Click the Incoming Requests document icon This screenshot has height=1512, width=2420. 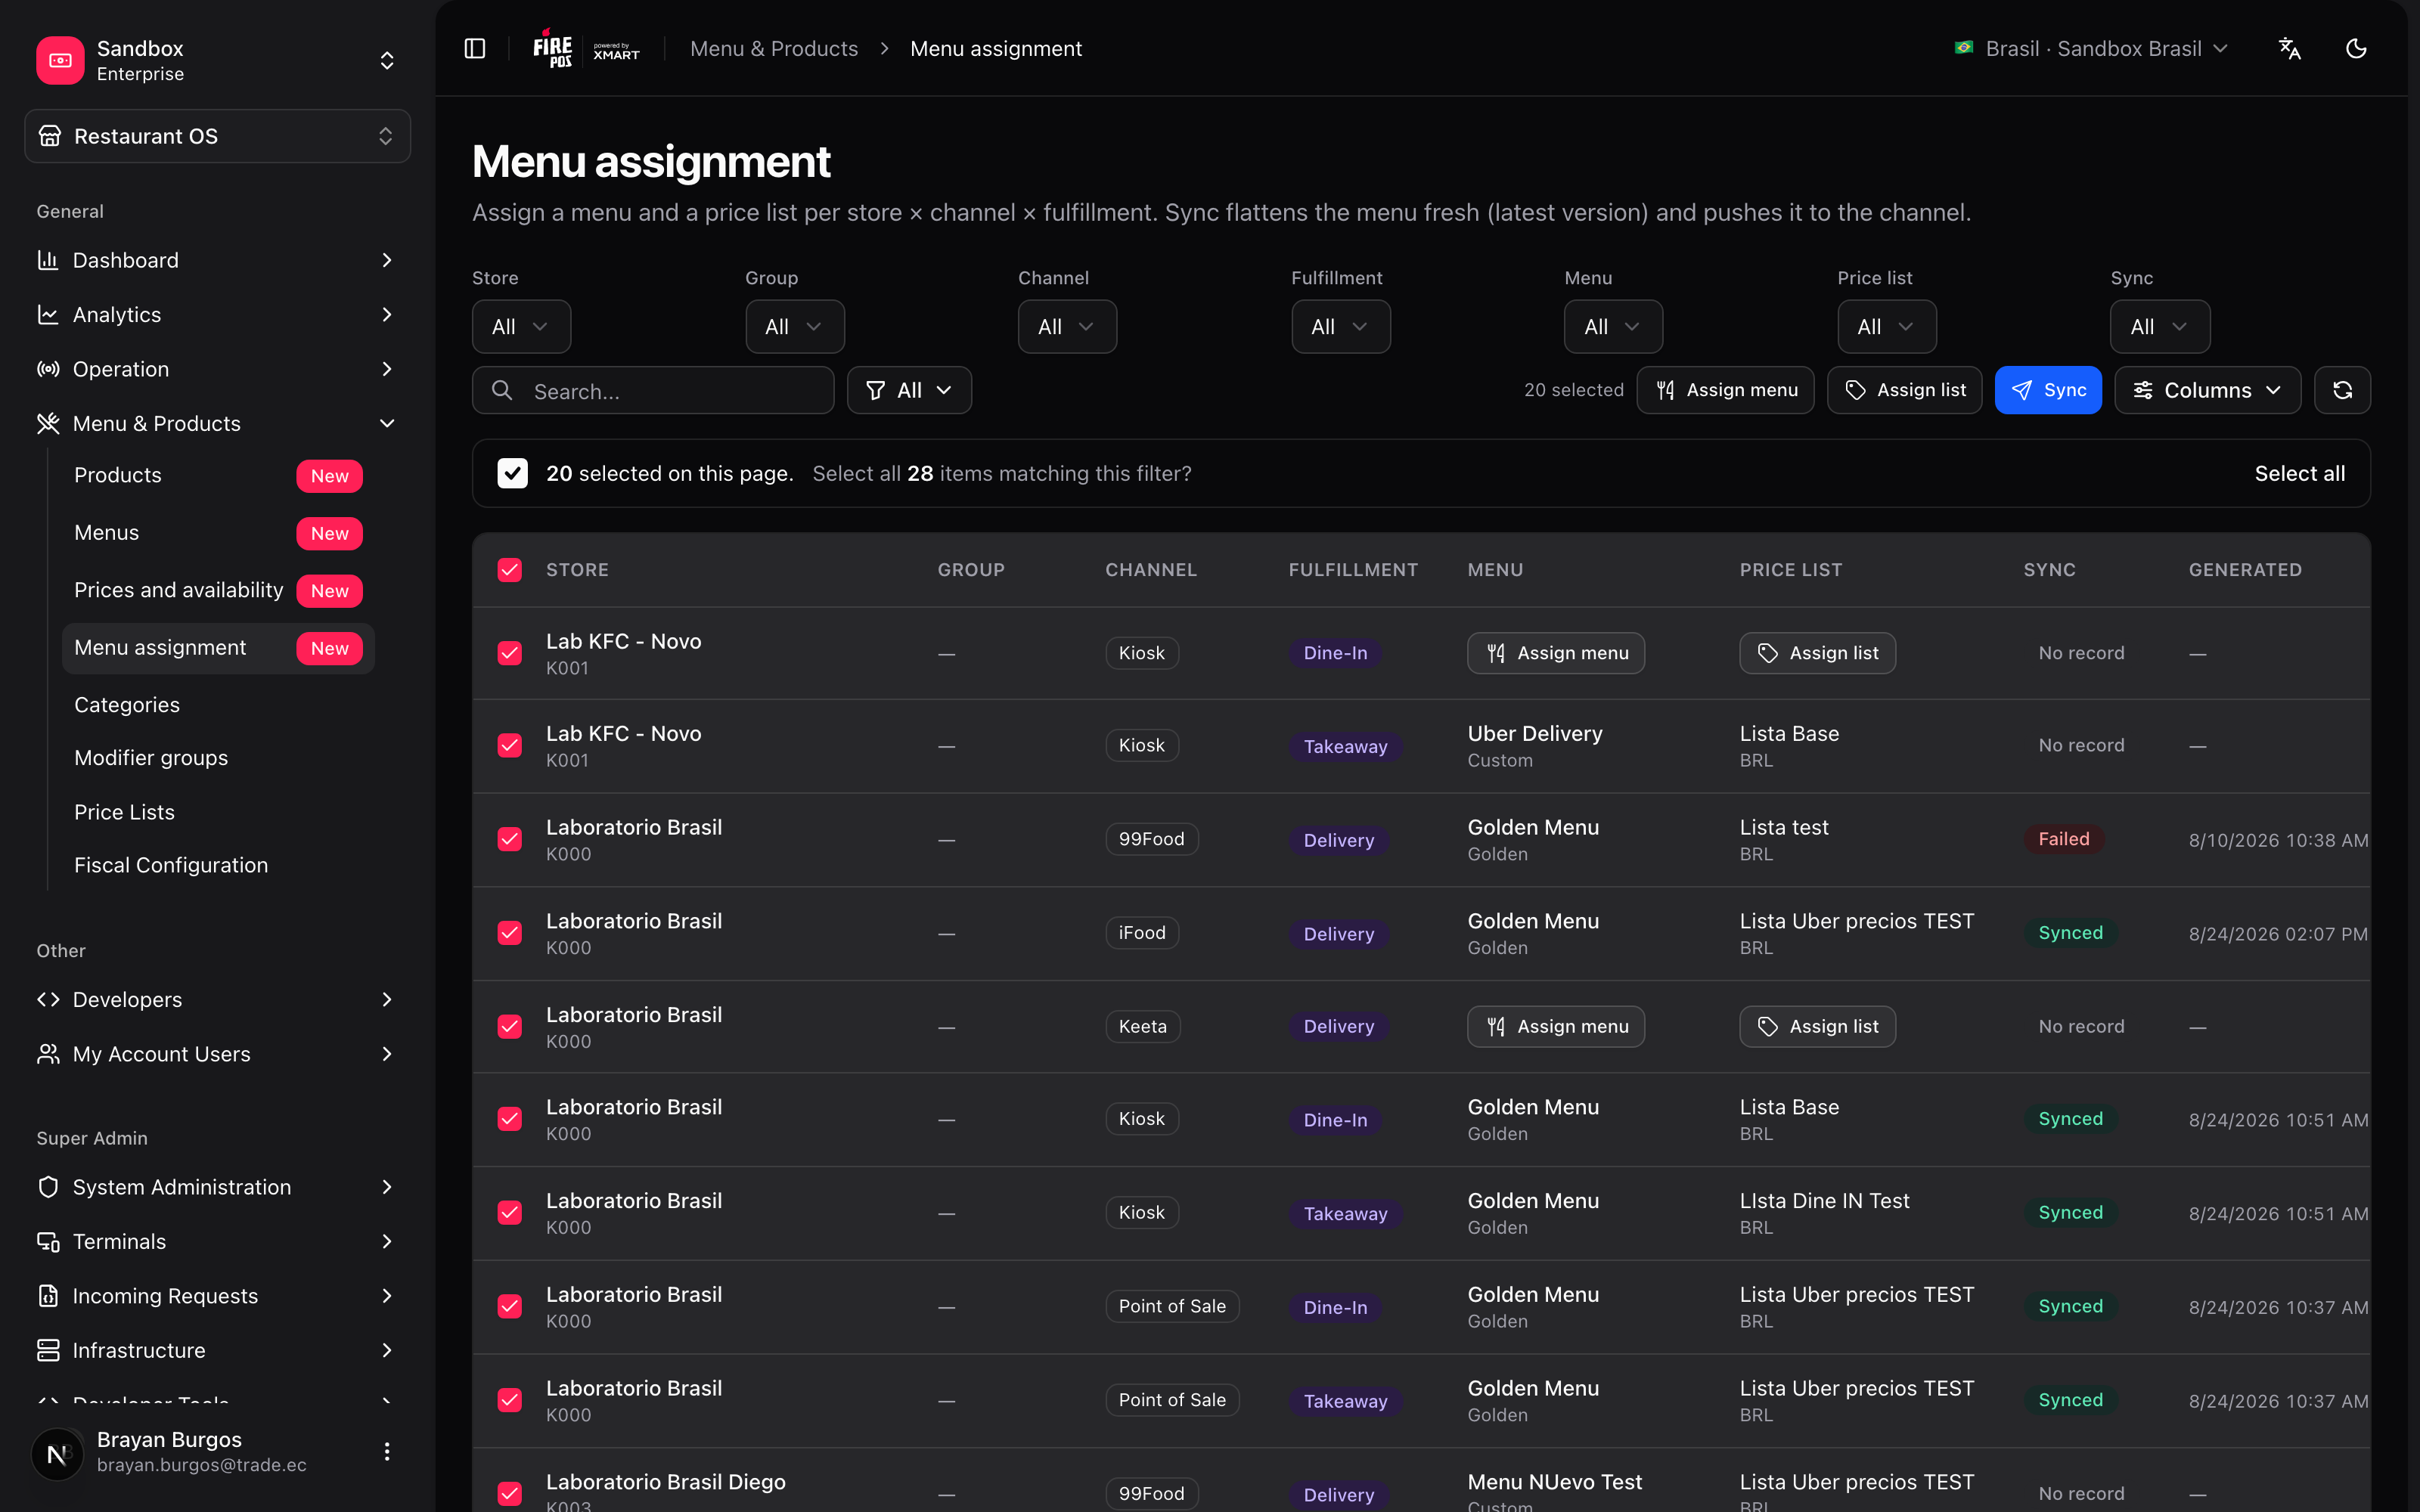[x=48, y=1296]
